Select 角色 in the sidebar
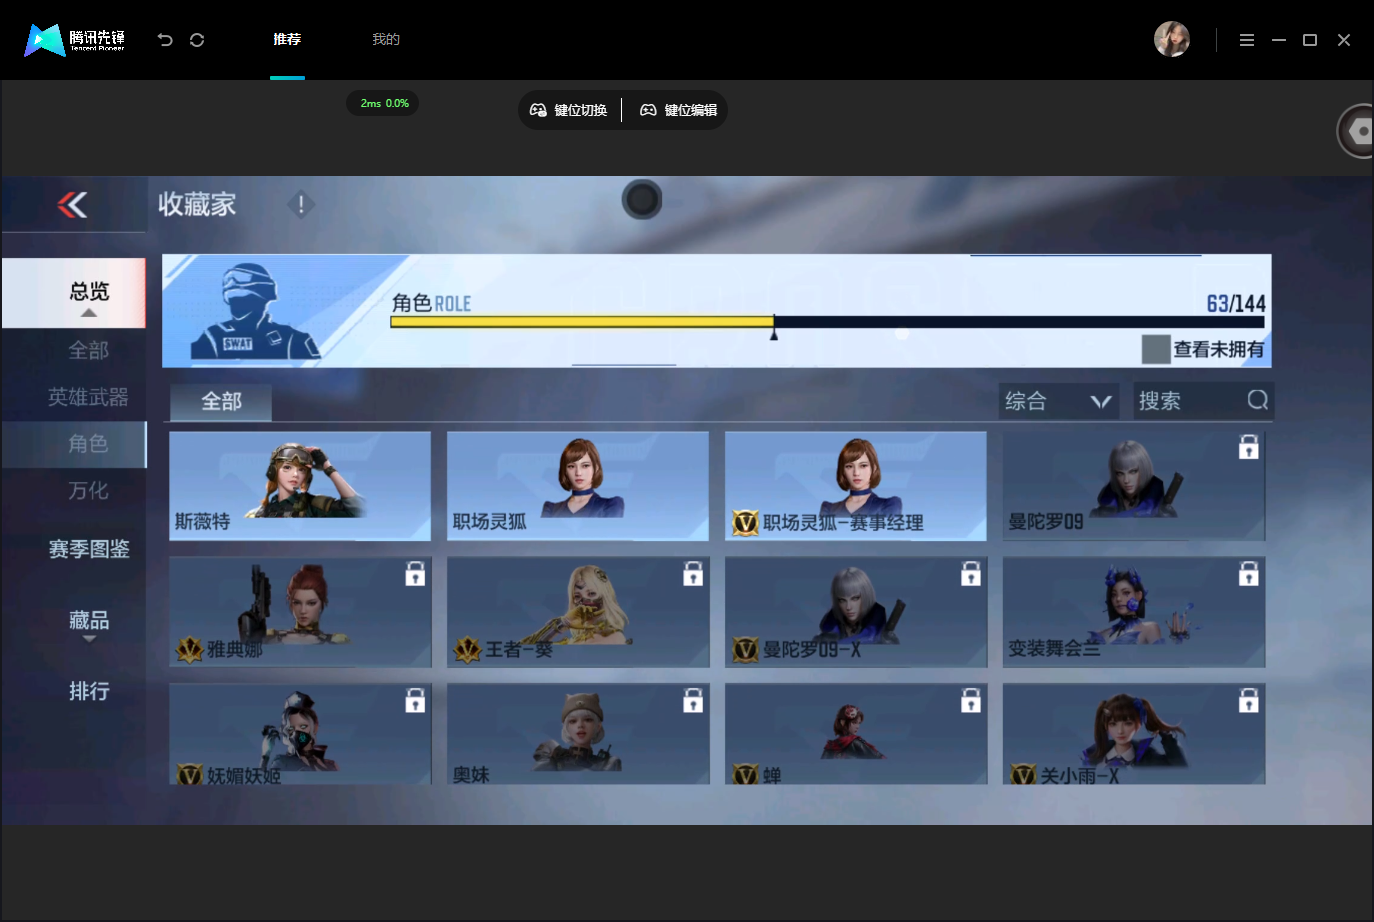1374x922 pixels. tap(74, 444)
